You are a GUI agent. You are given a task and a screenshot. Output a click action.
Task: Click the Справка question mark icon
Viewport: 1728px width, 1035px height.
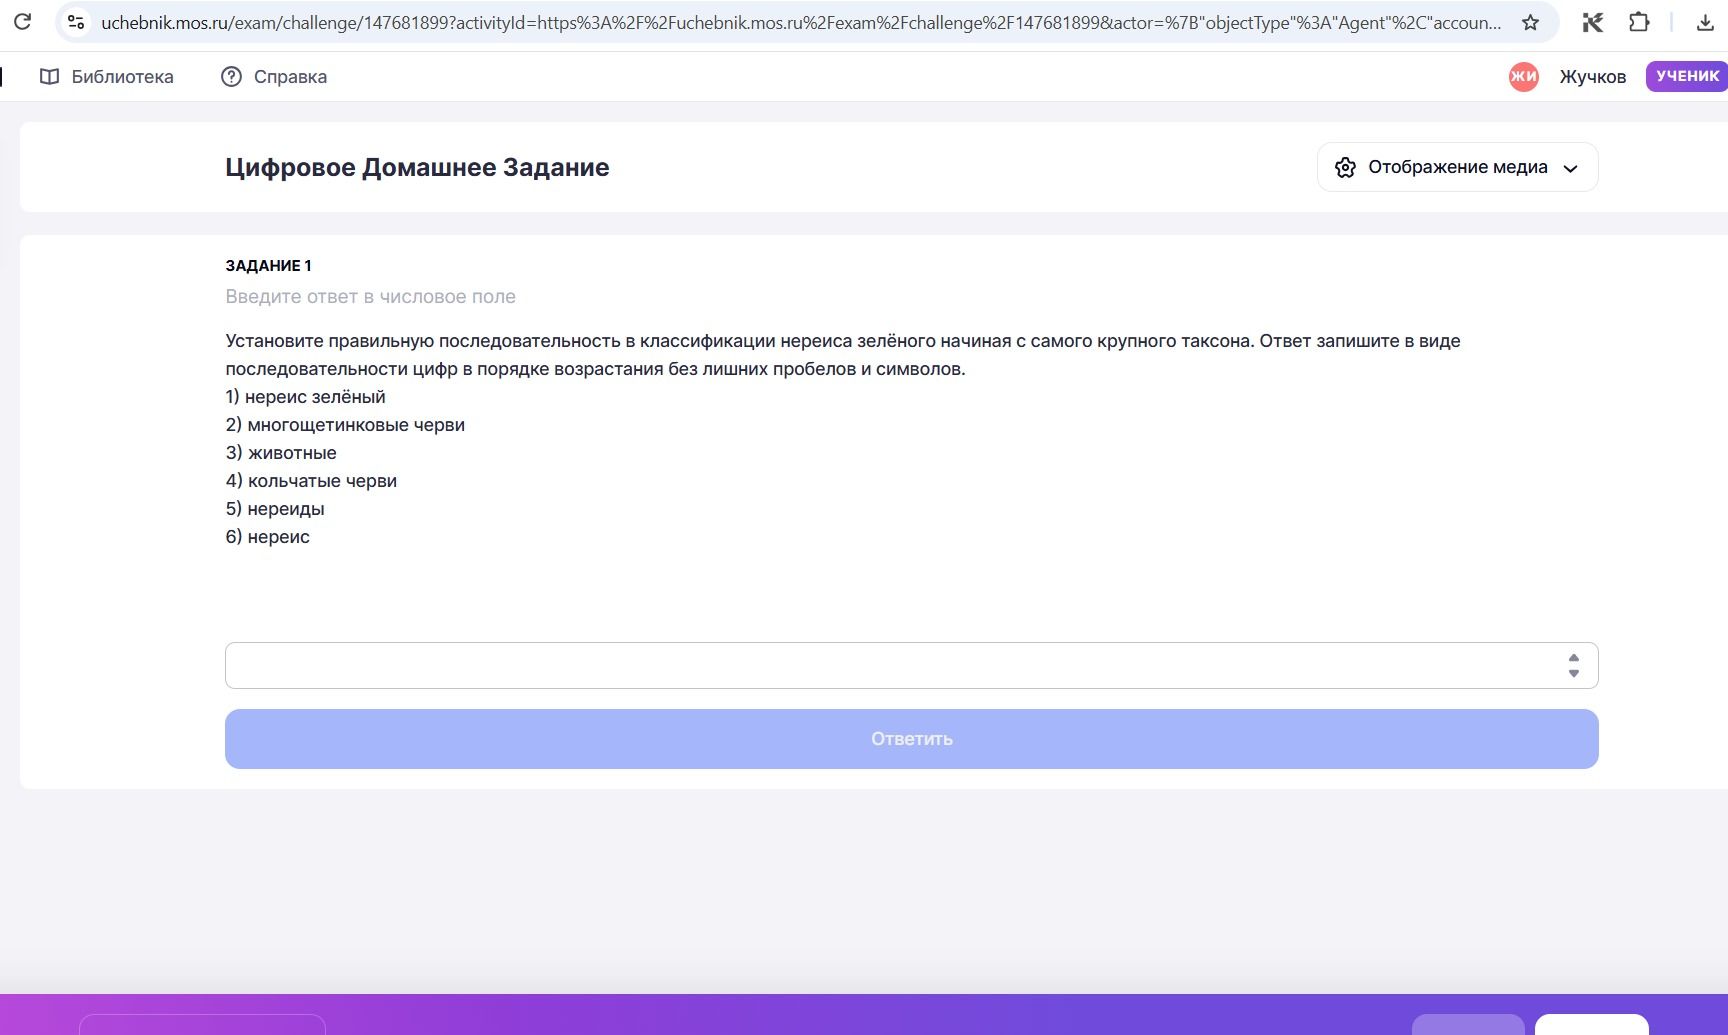click(231, 77)
